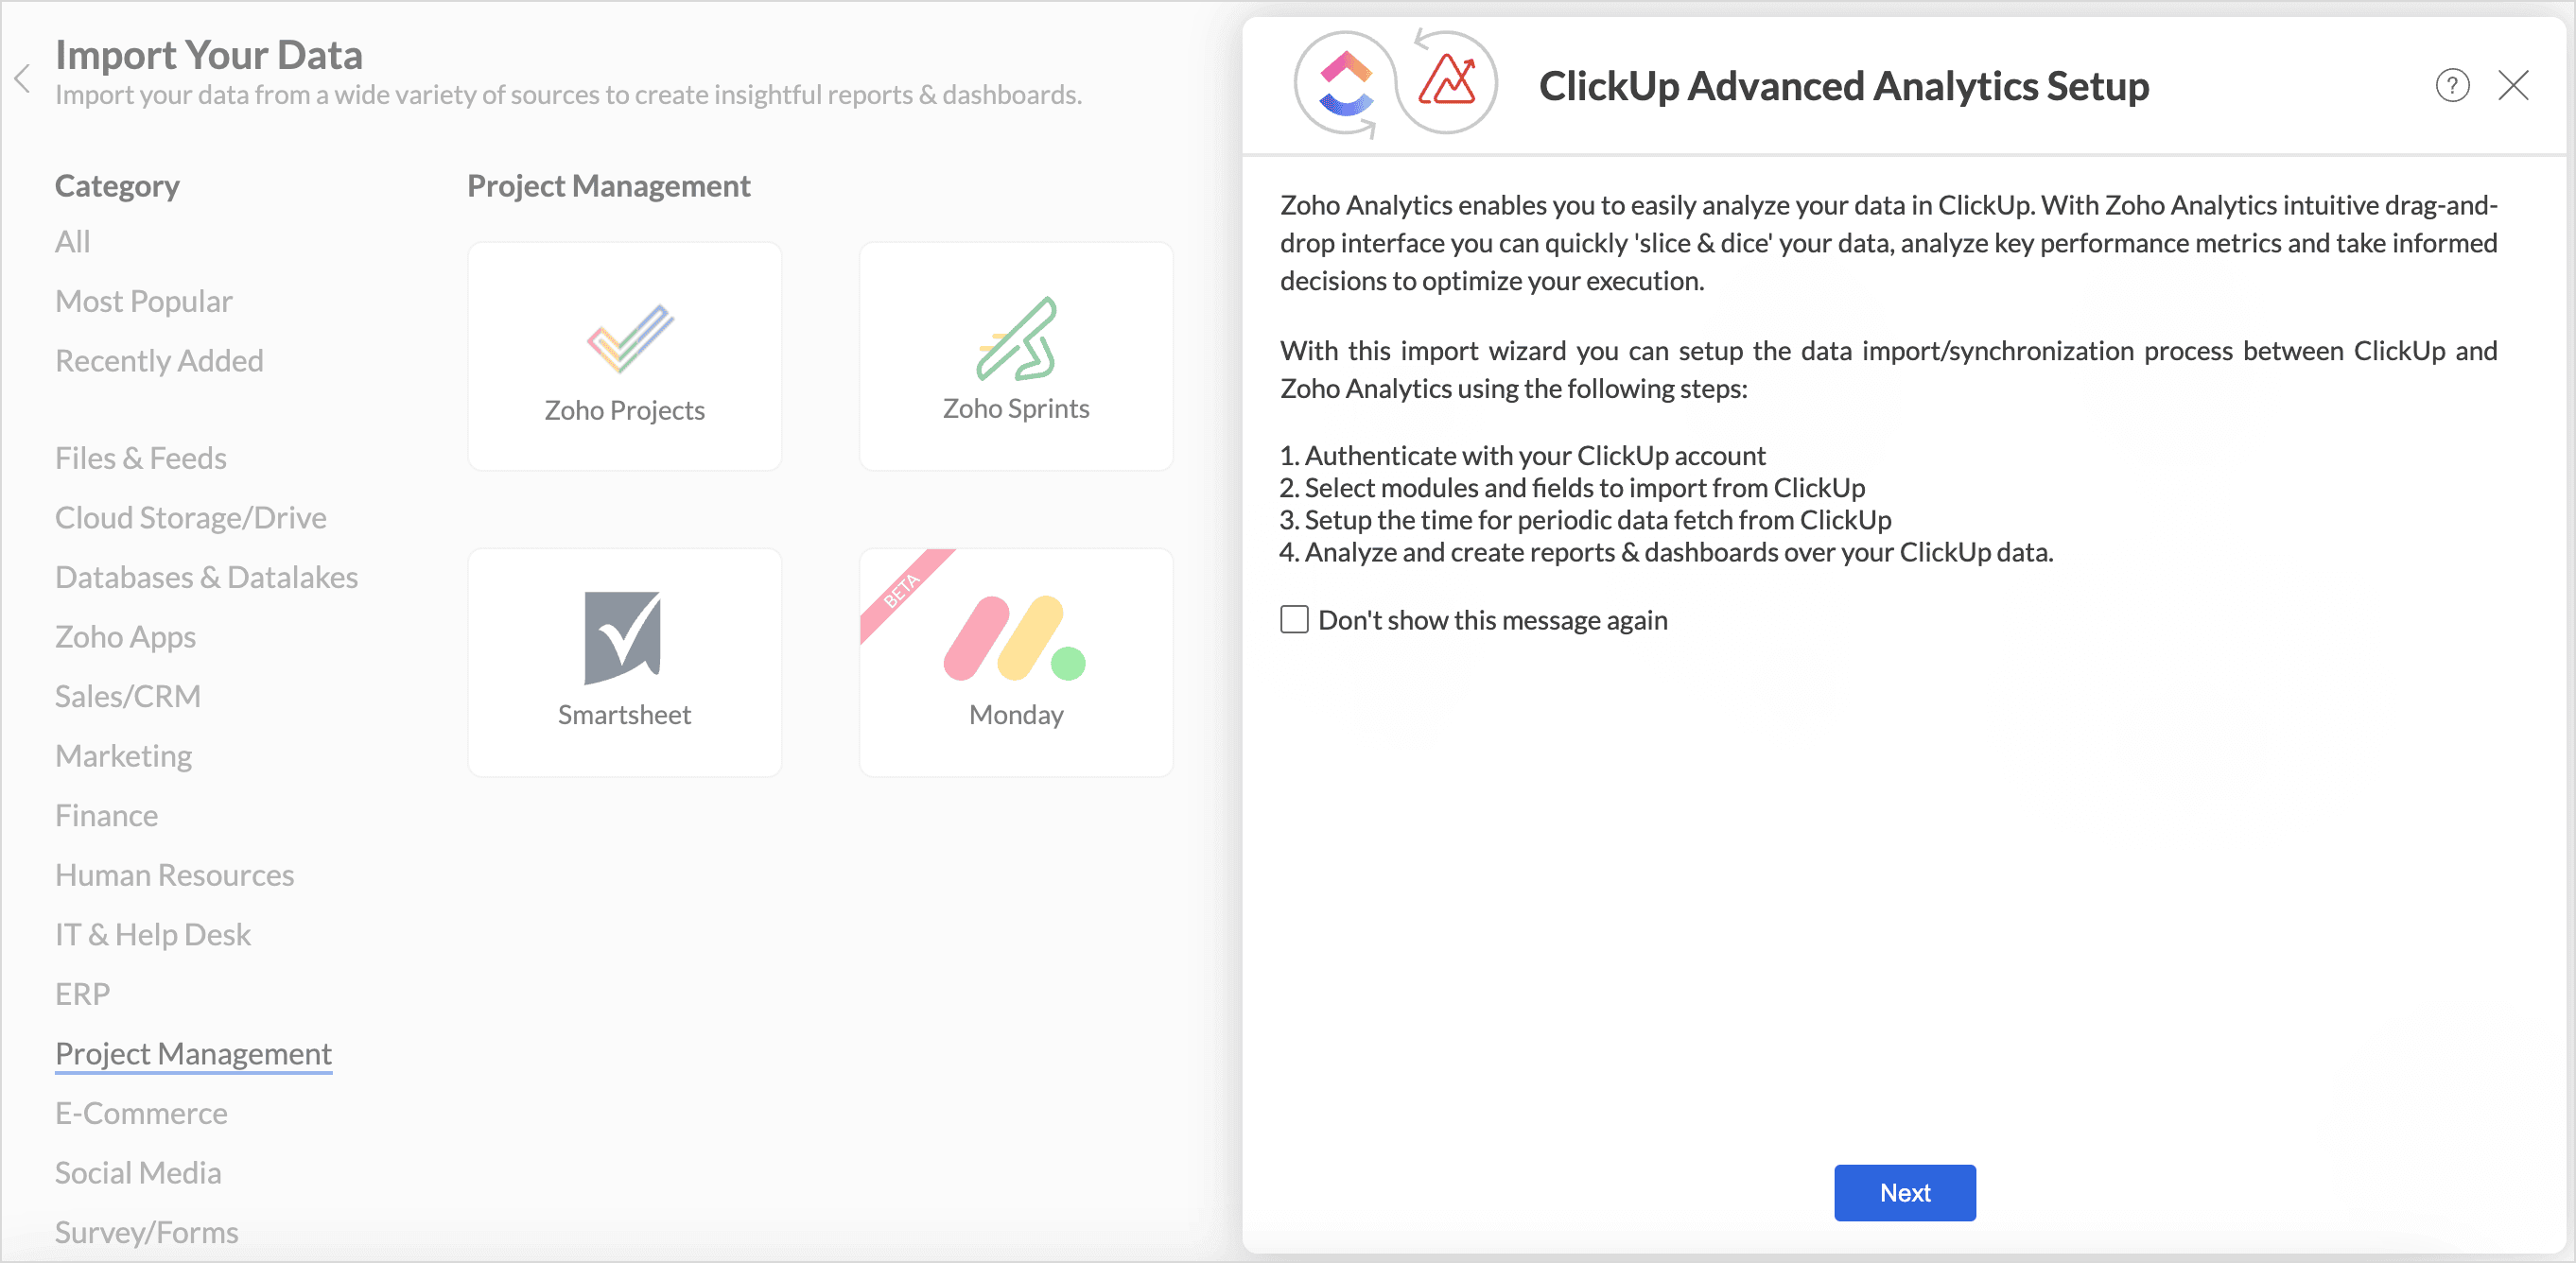
Task: Select the Recently Added category
Action: (160, 361)
